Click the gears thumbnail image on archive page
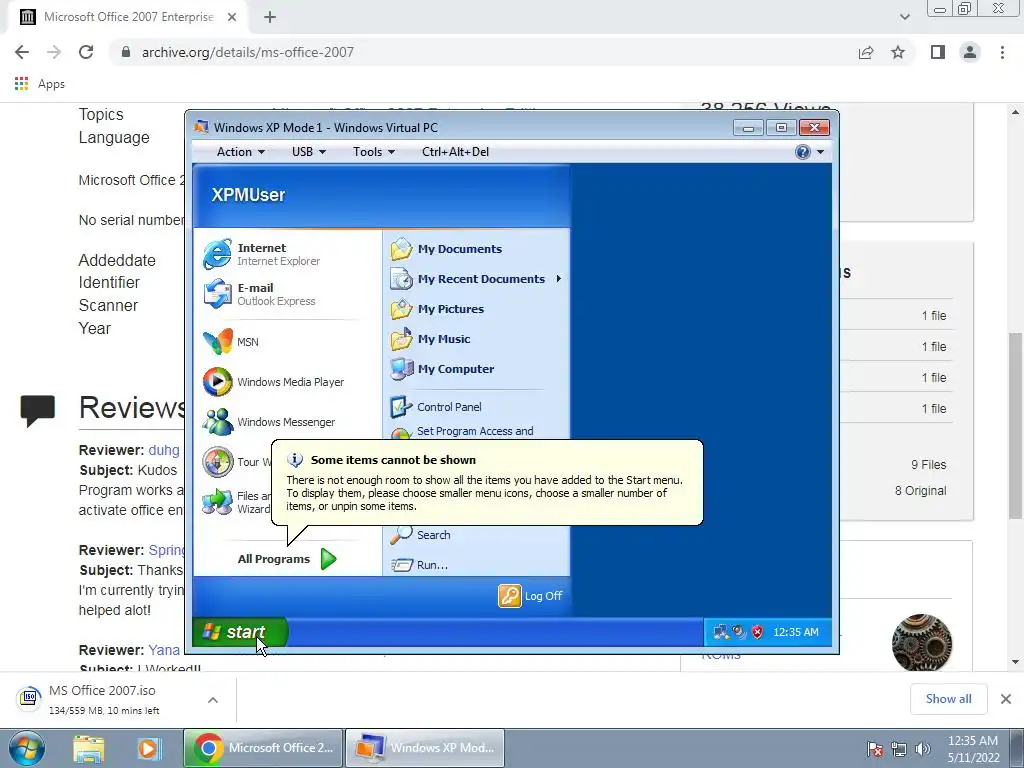 coord(921,642)
